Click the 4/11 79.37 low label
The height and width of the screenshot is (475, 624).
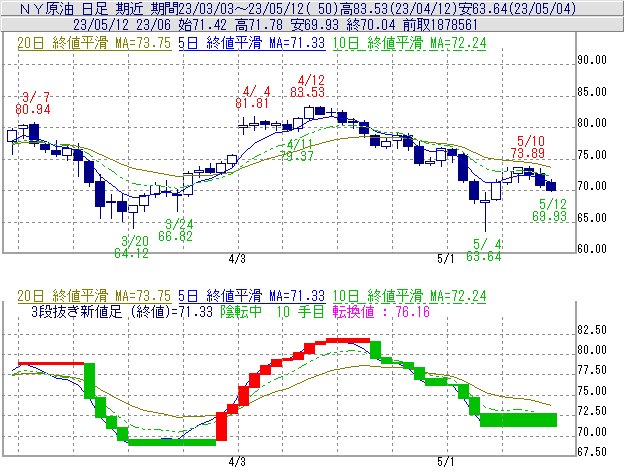[x=297, y=150]
